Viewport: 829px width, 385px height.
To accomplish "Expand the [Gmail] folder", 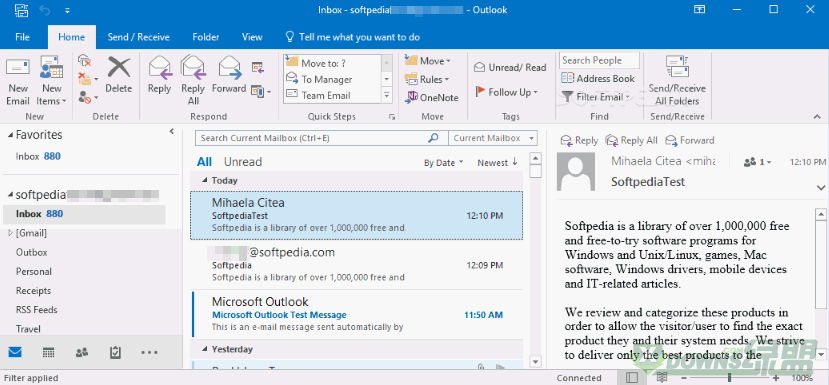I will click(10, 233).
